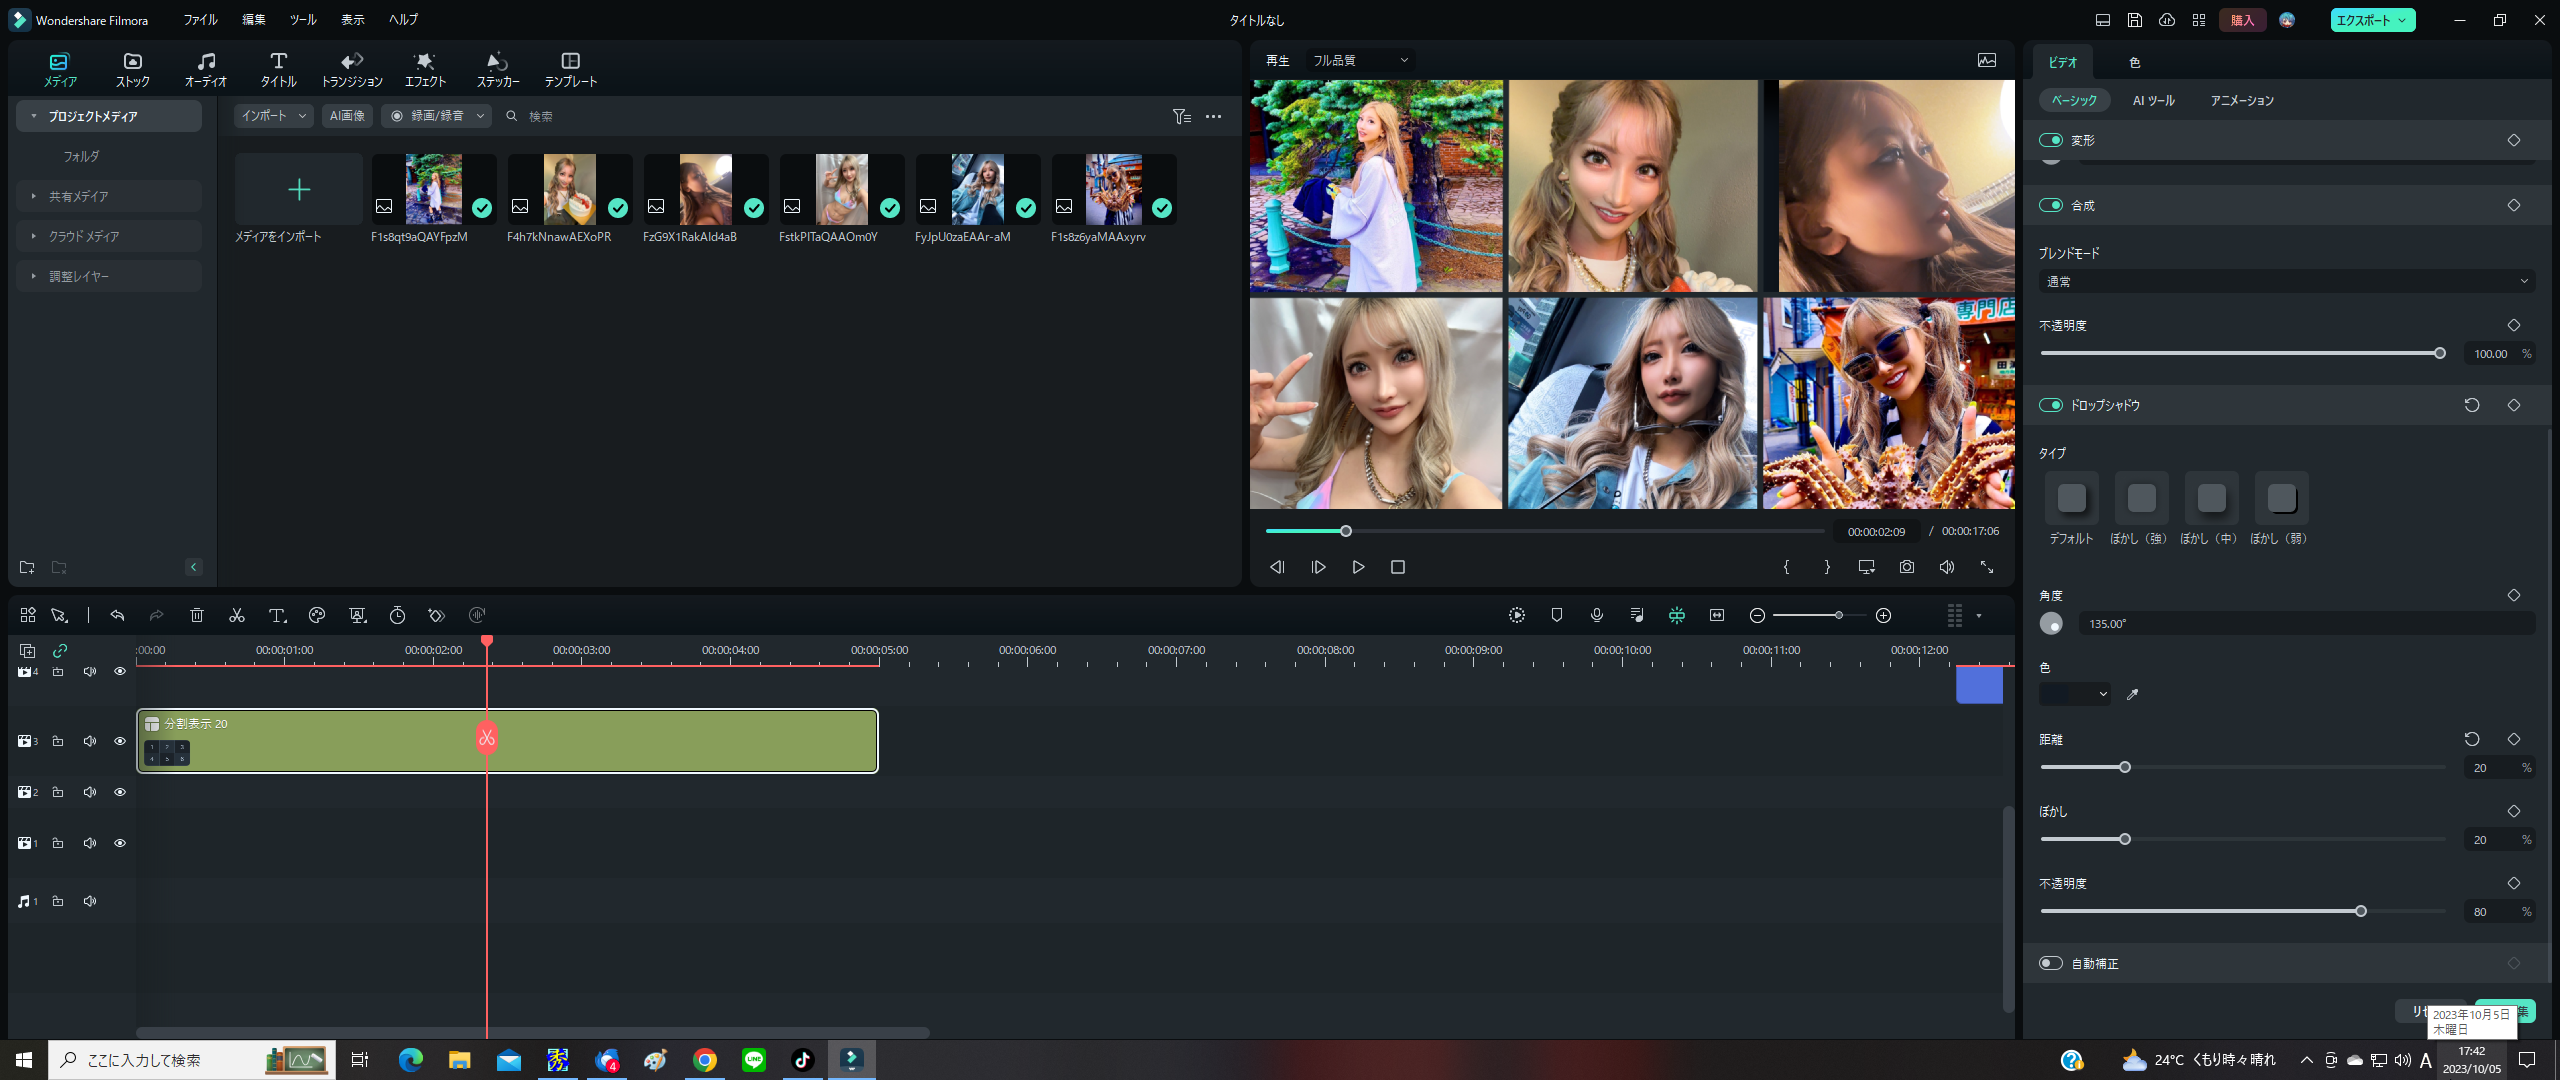Open the フル品質 playback quality dropdown

pyautogui.click(x=1360, y=60)
